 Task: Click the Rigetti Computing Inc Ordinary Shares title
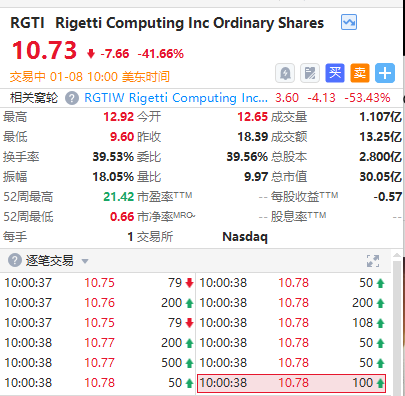point(189,23)
